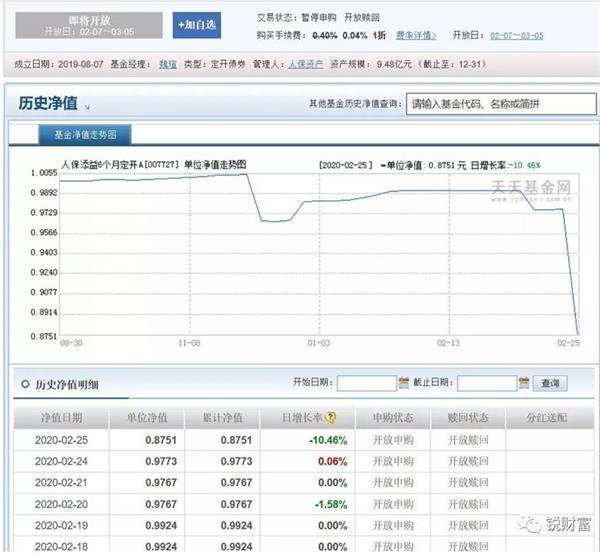
Task: Select date cell 2020-02-20
Action: 61,504
